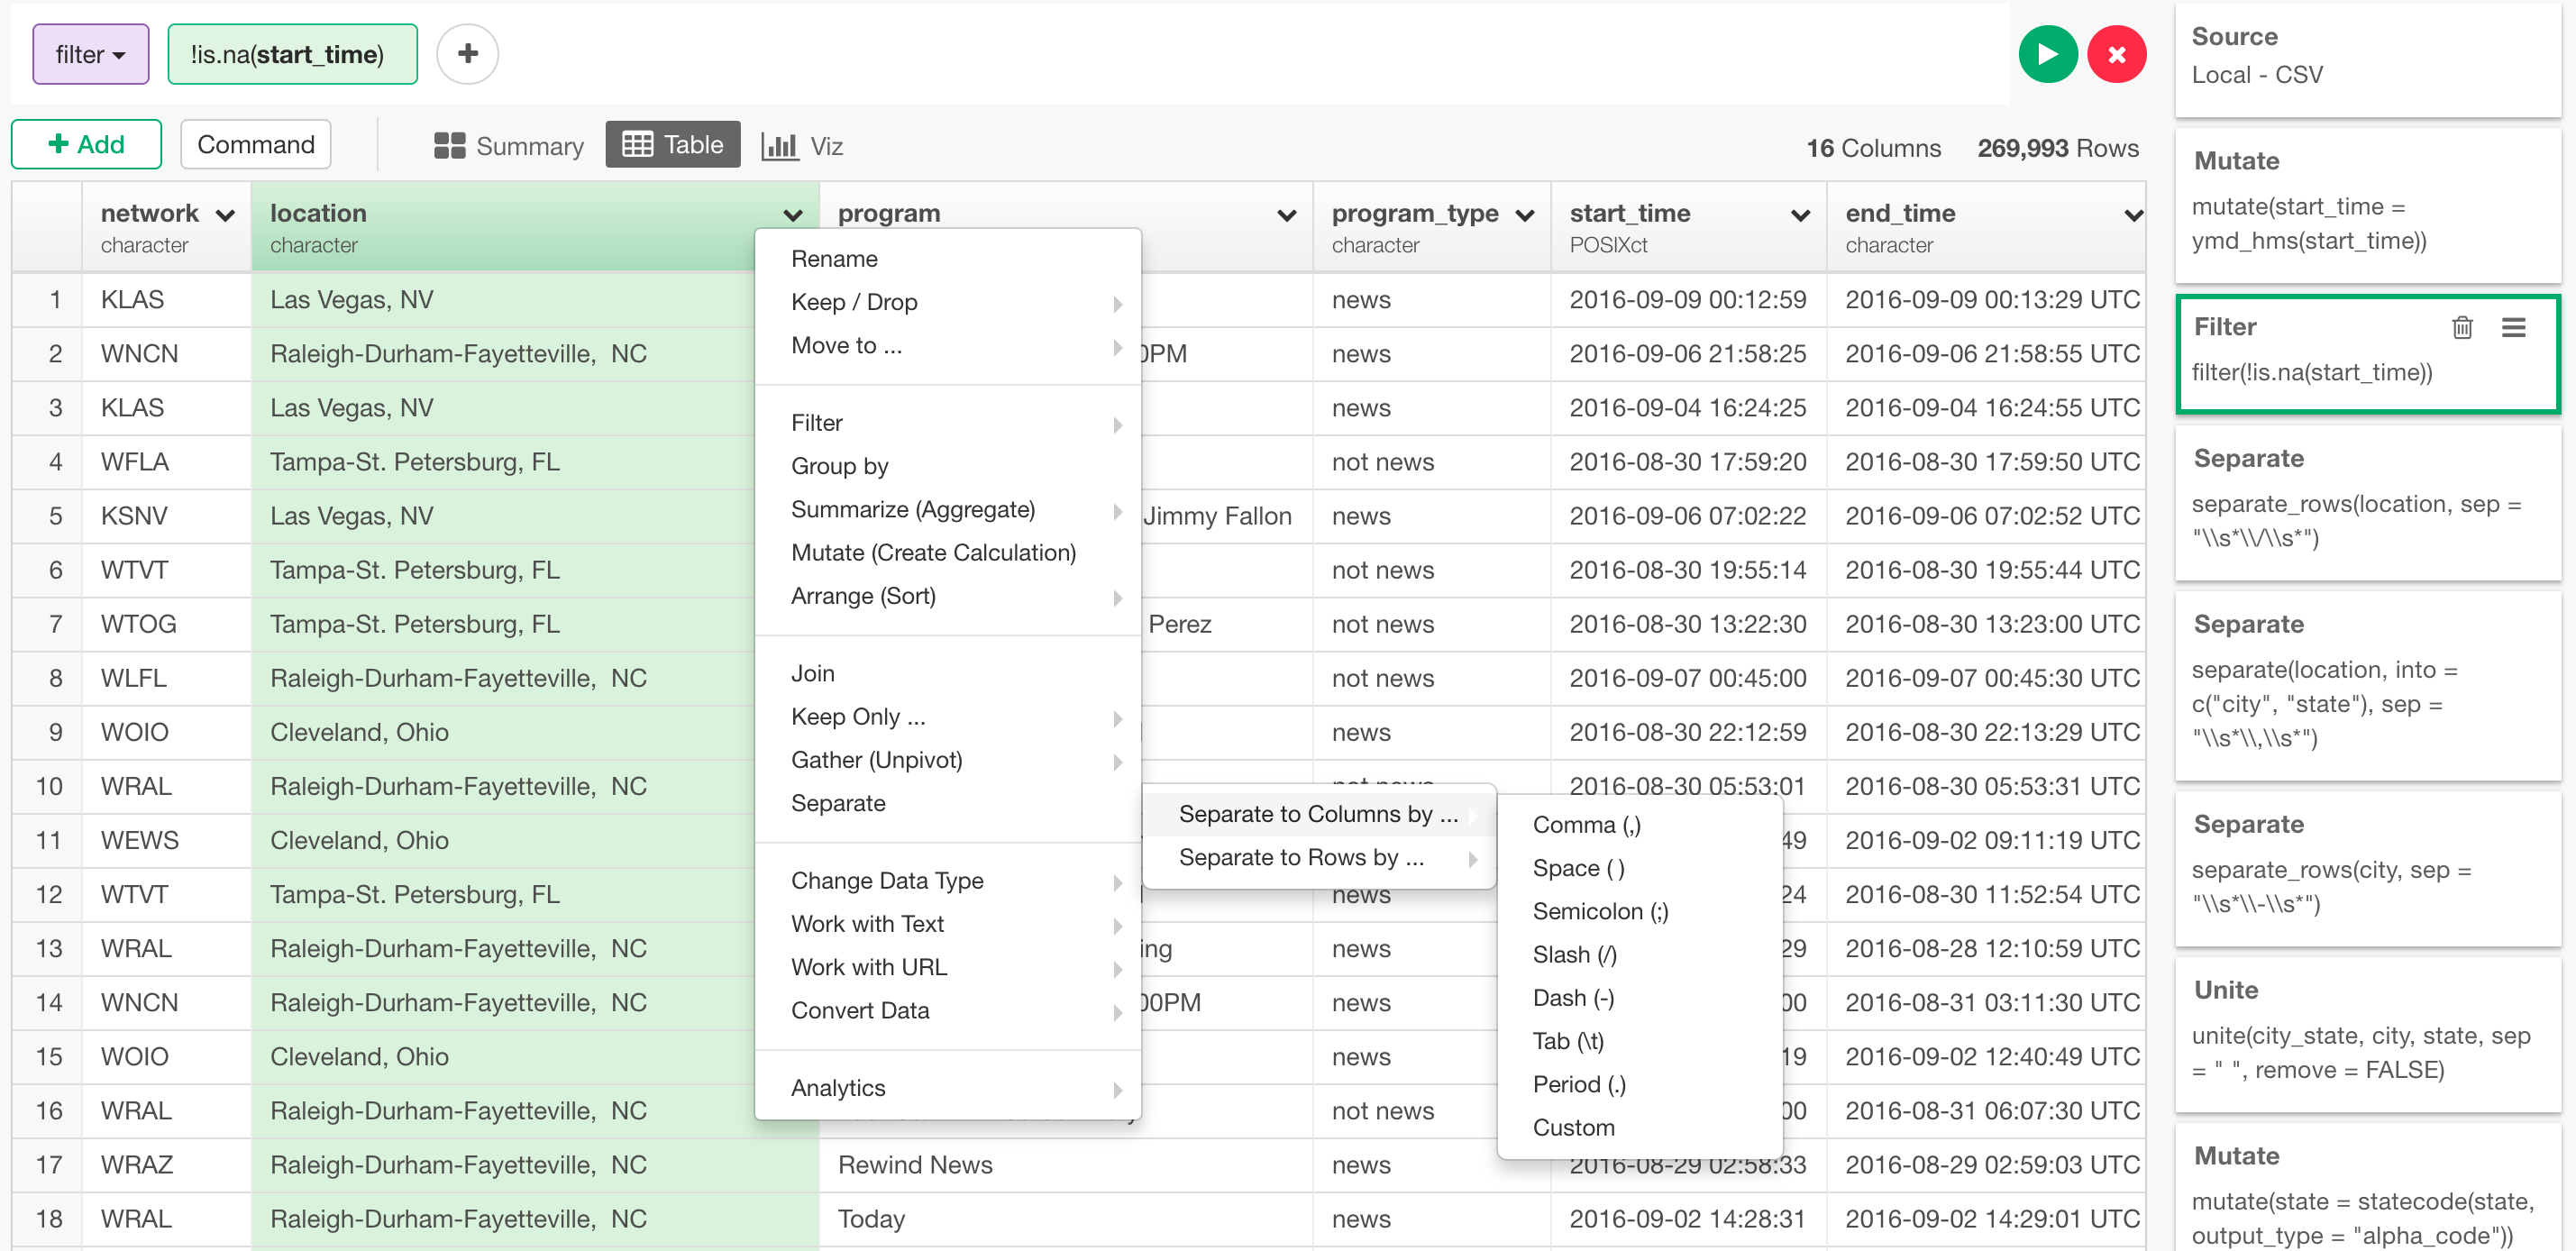
Task: Choose Custom separator option
Action: tap(1573, 1127)
